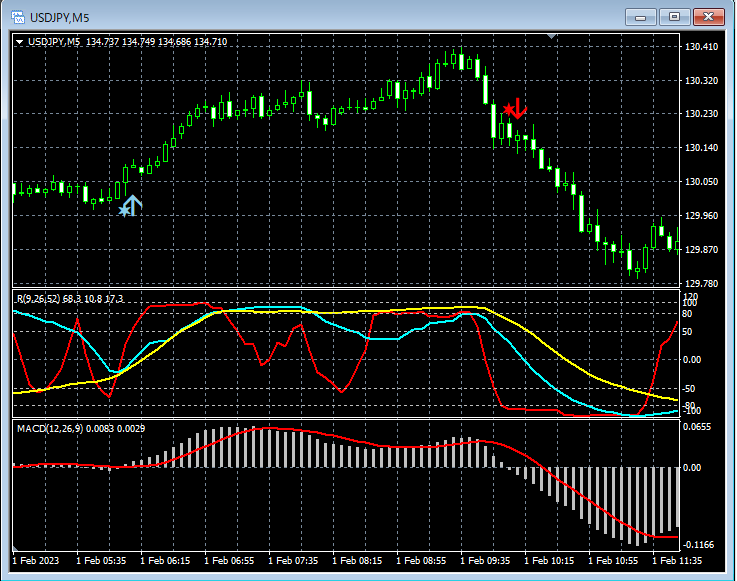Click the red asterisk beside the sell arrow

[x=509, y=108]
